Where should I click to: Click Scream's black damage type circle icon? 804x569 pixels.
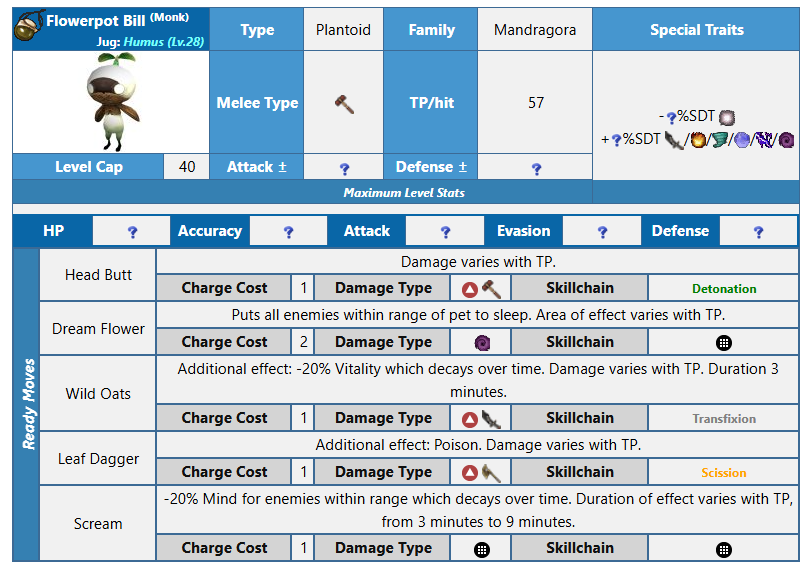481,550
